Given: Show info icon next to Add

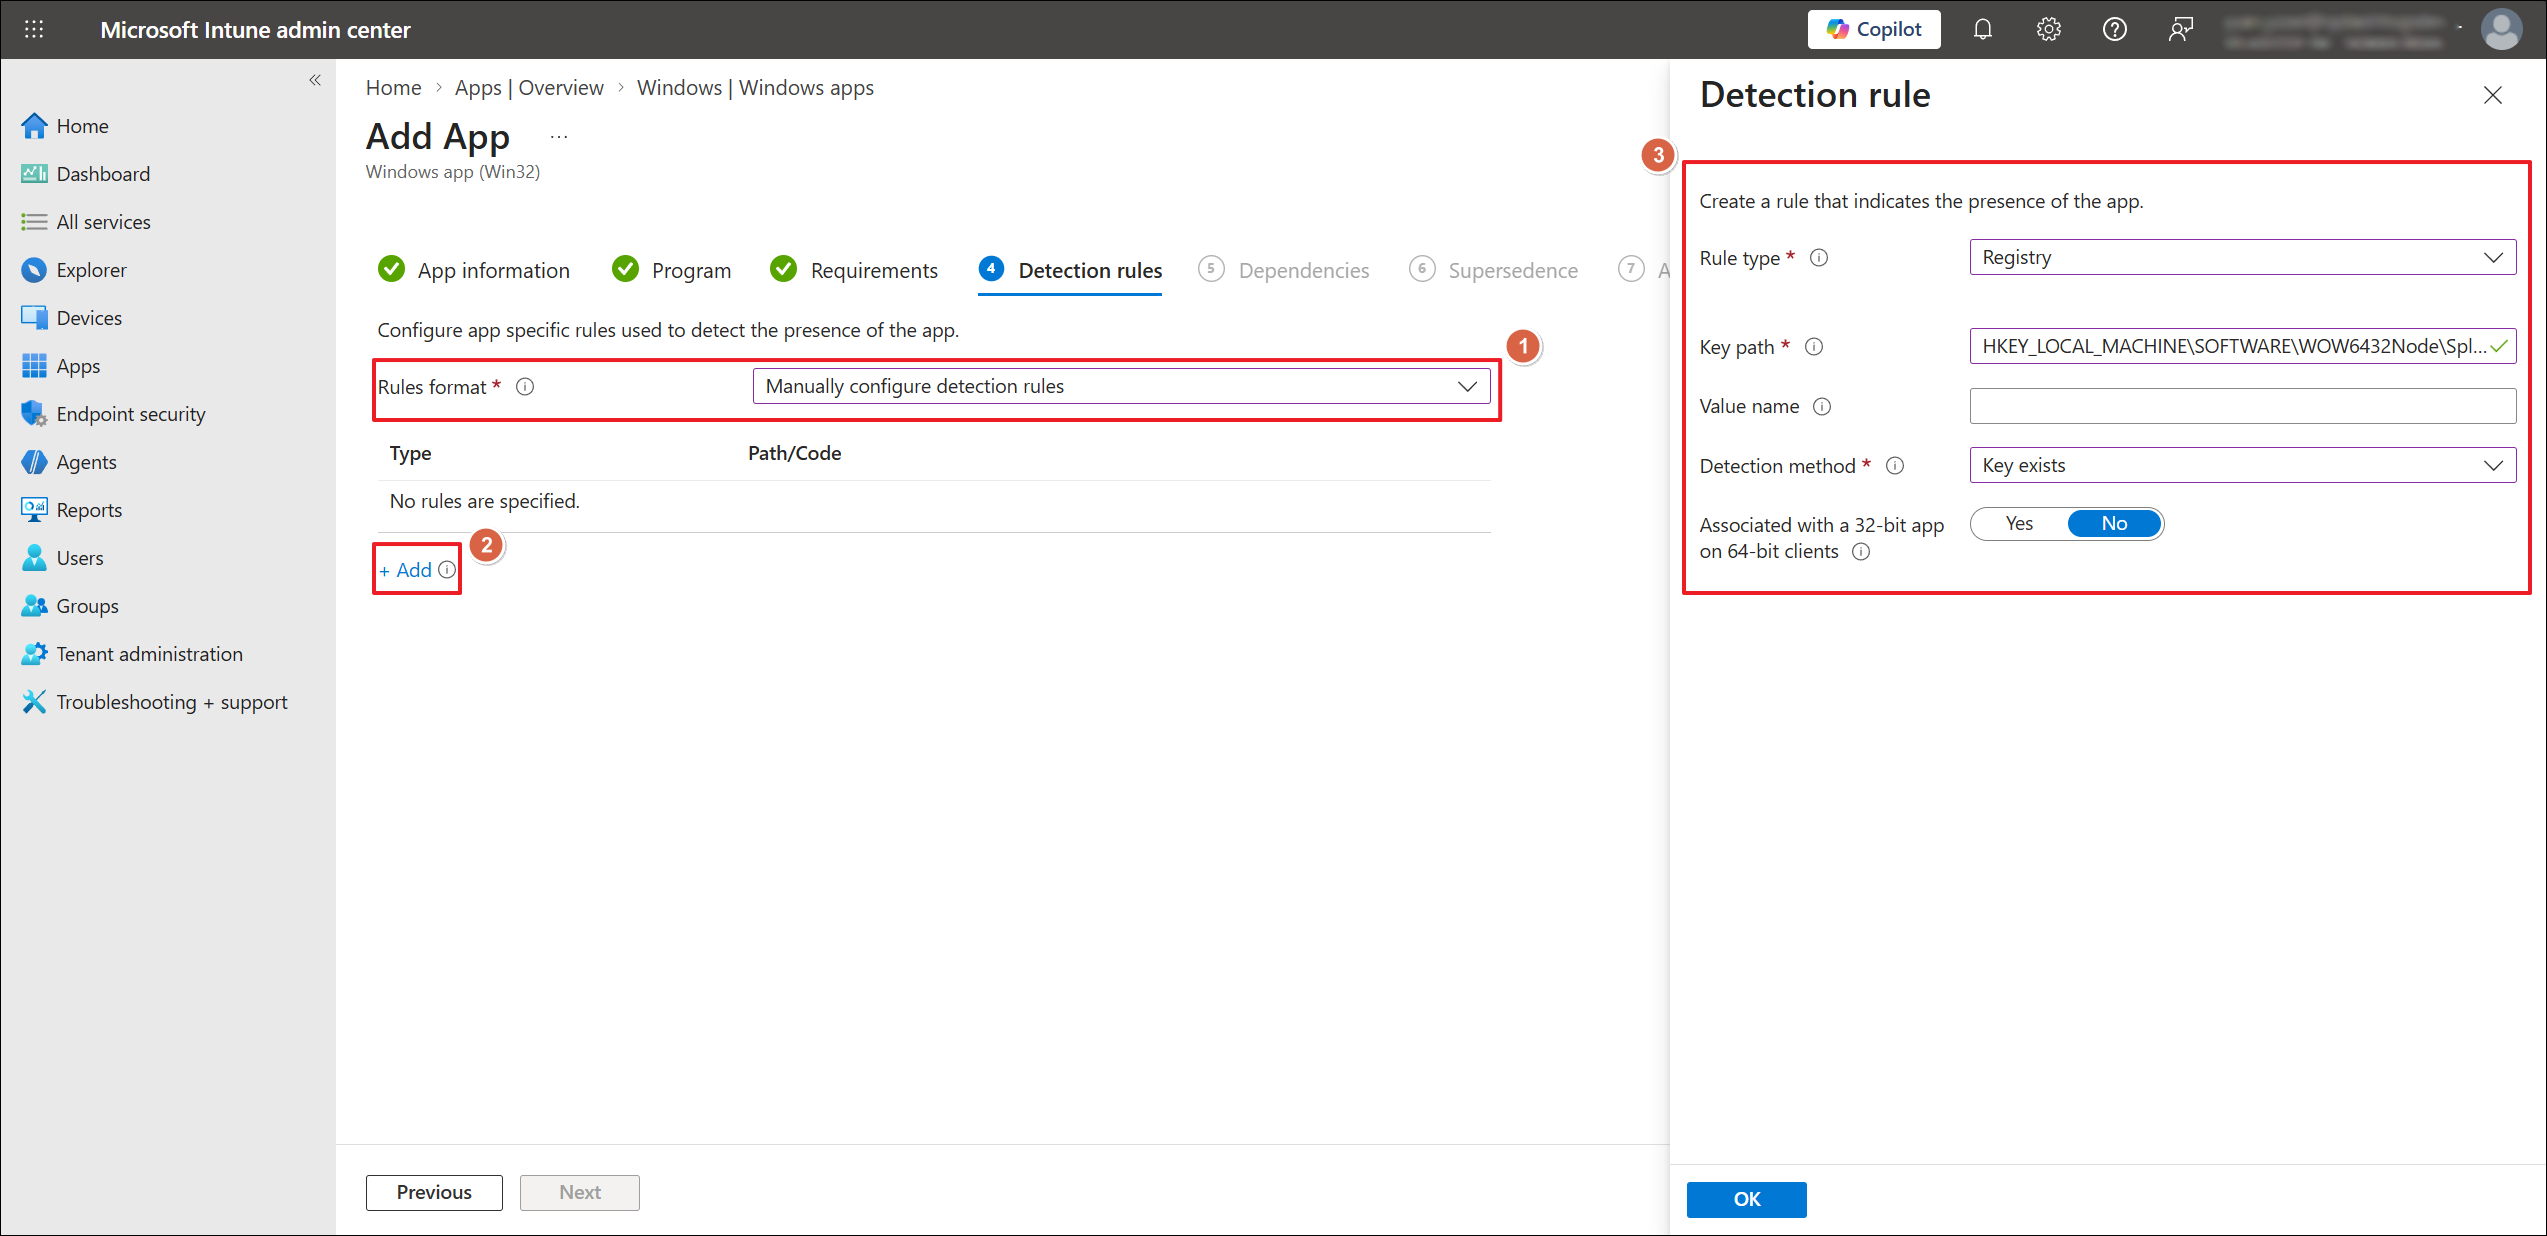Looking at the screenshot, I should click(x=447, y=570).
